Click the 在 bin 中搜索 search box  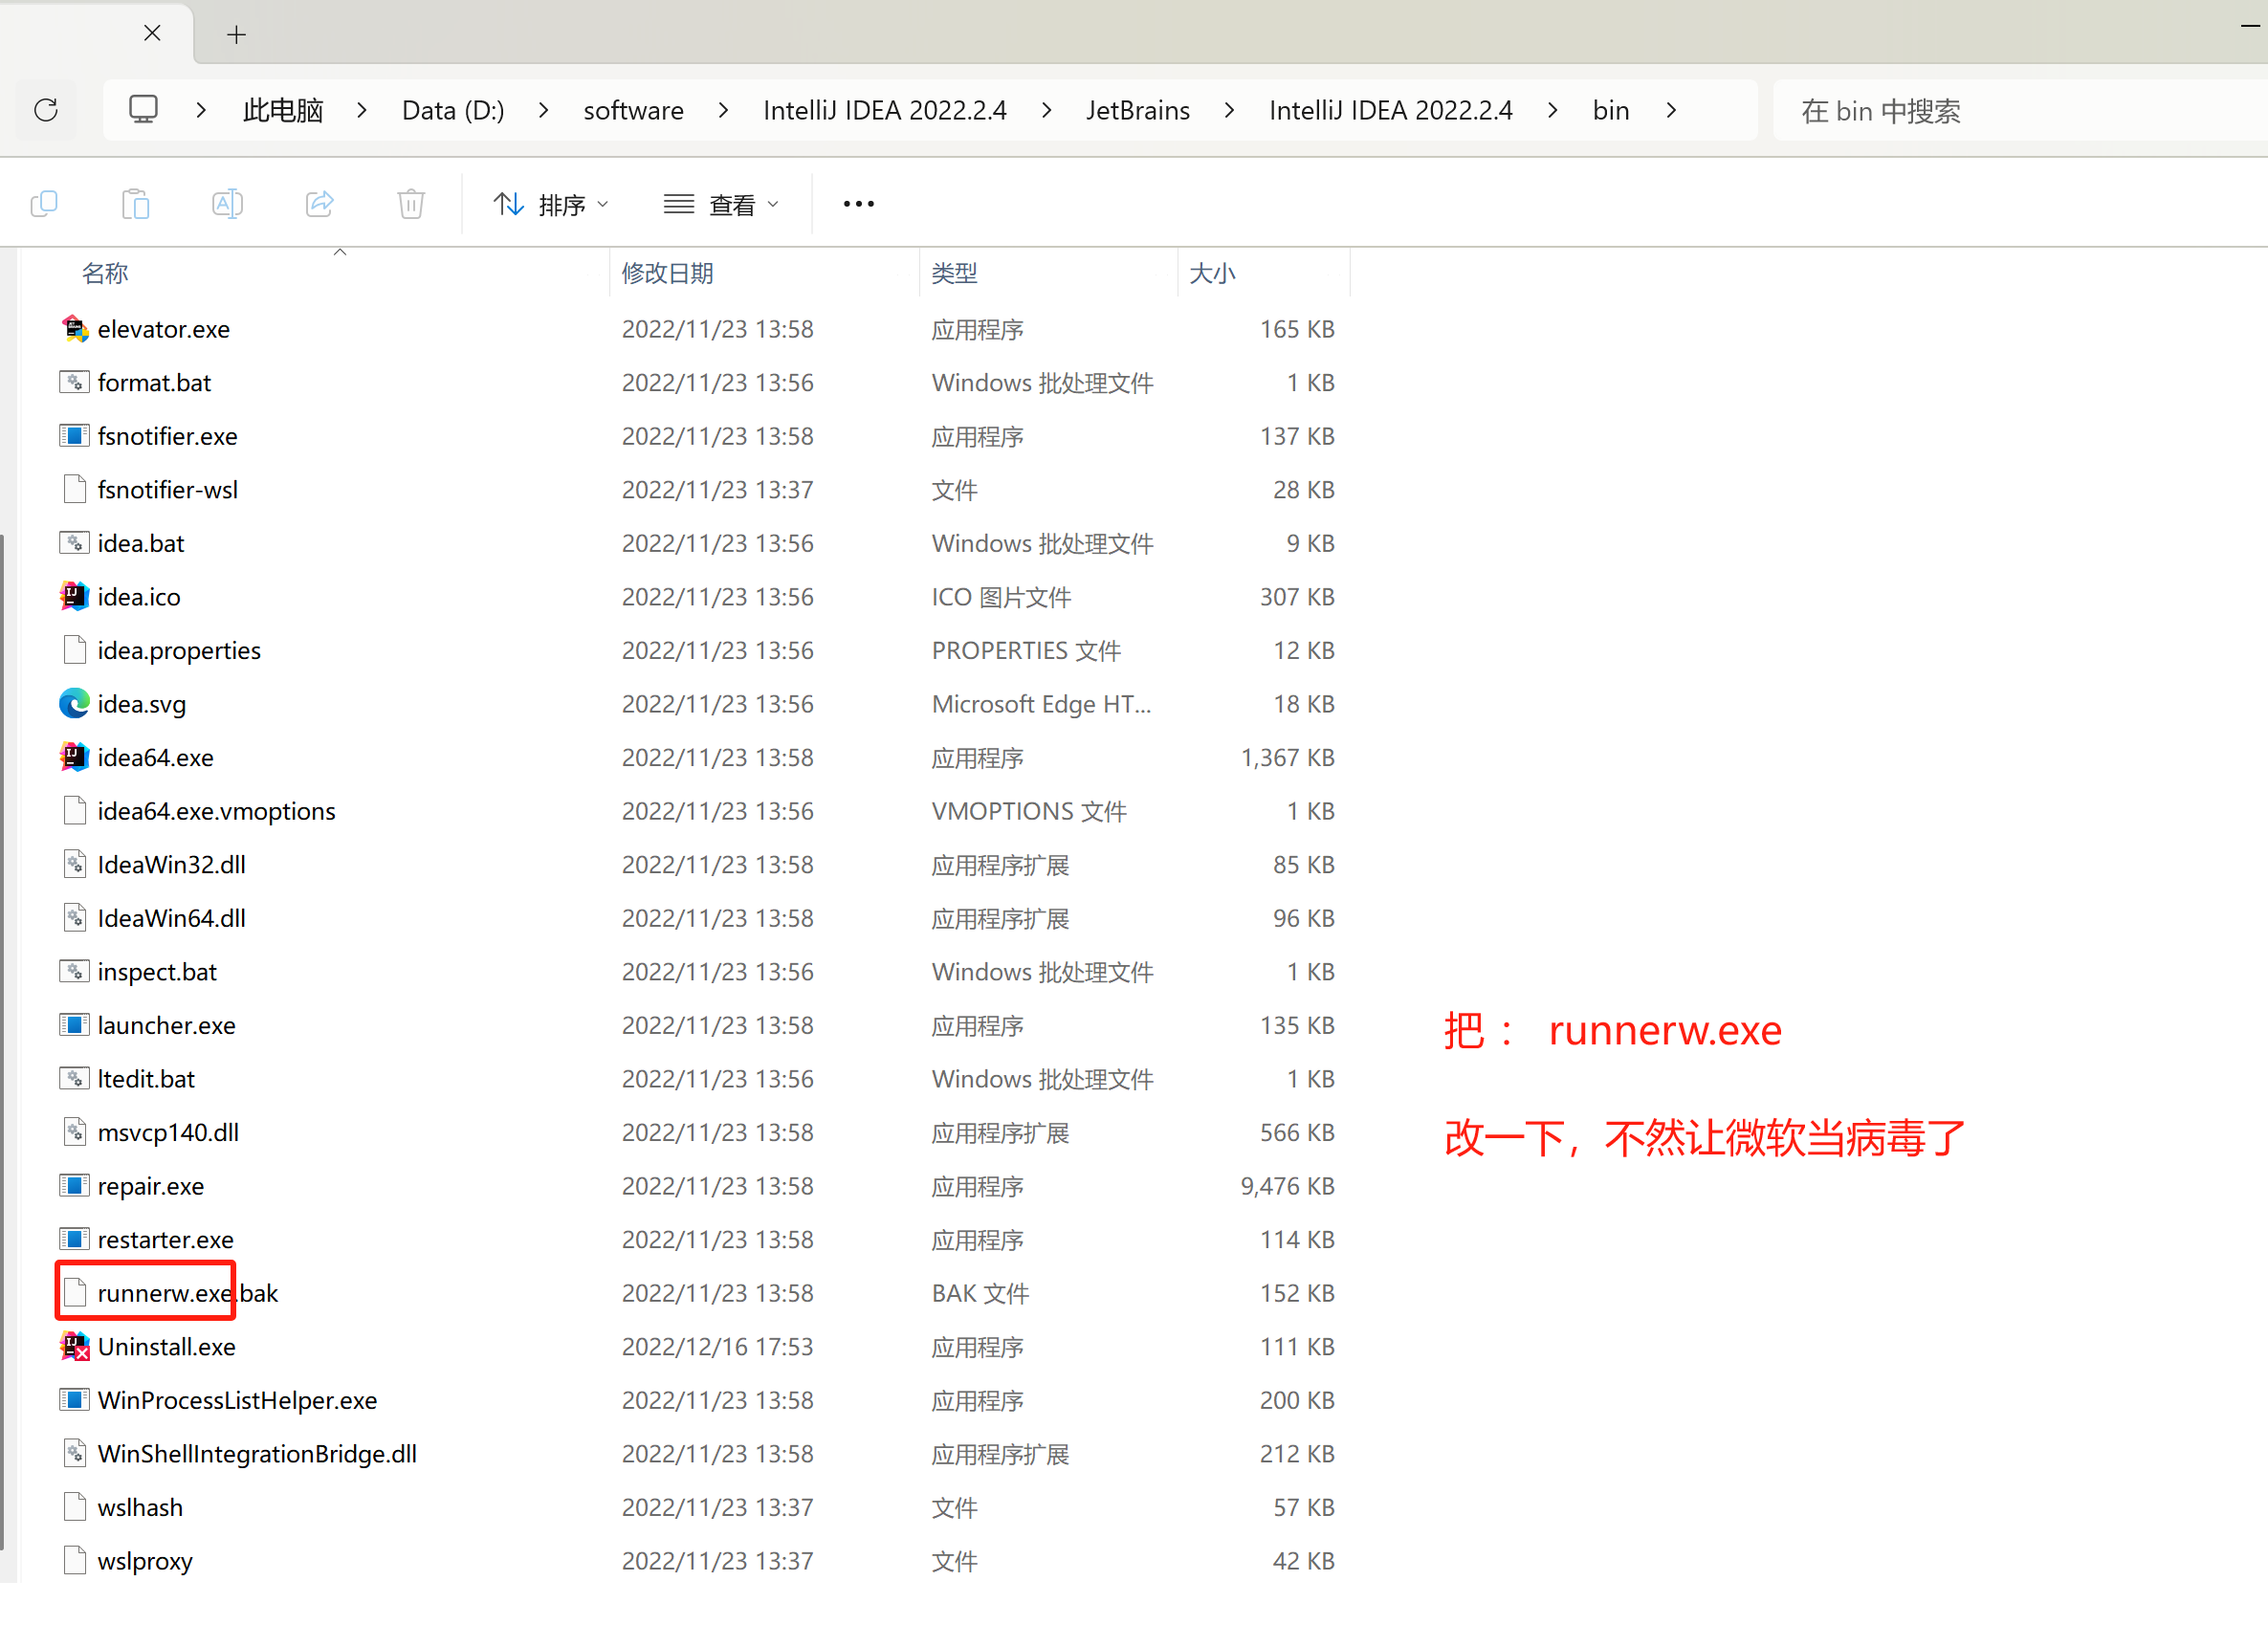(2020, 110)
